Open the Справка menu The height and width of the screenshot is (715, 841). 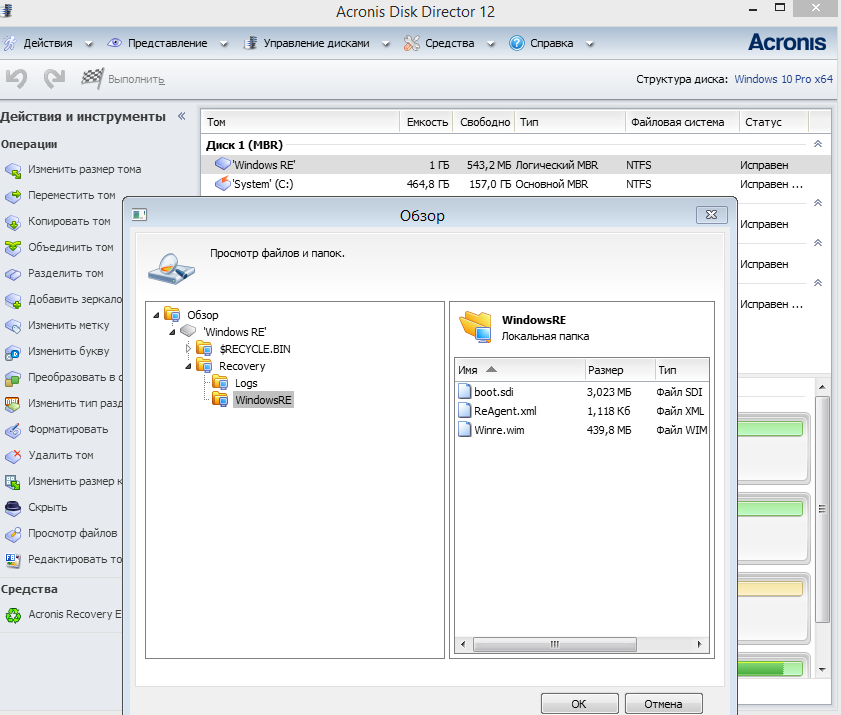click(551, 44)
